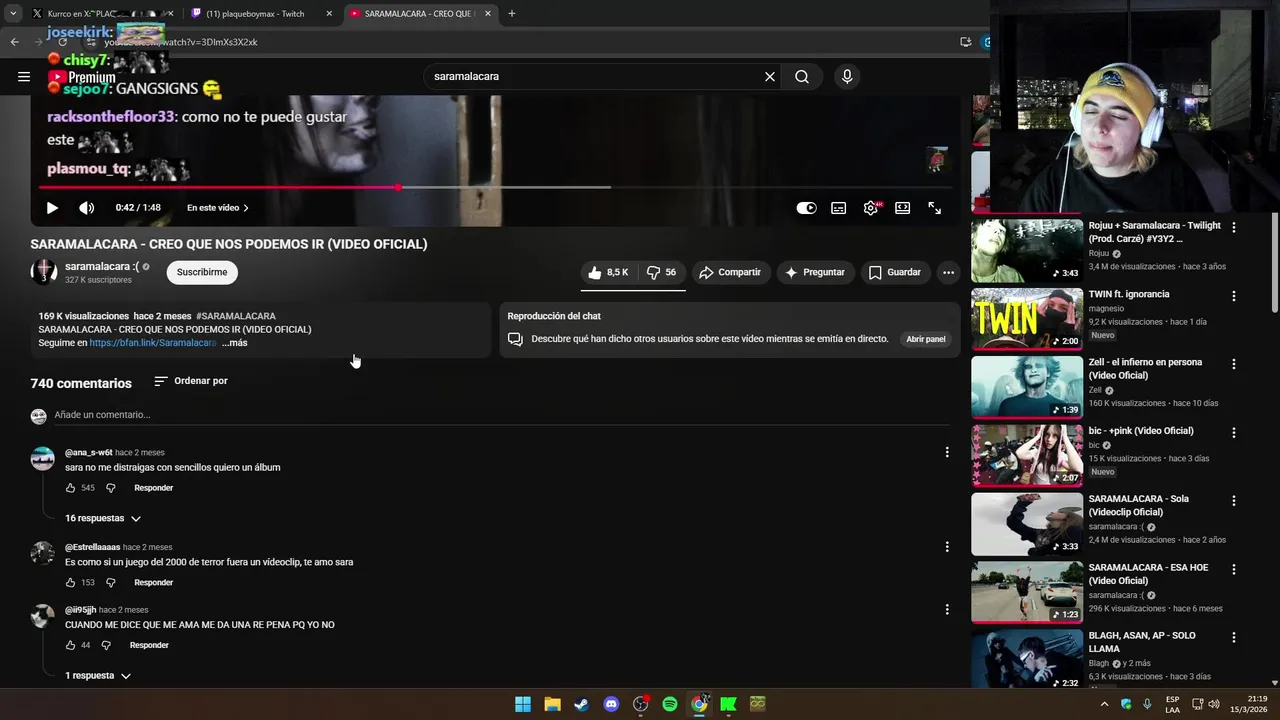Like the @ii95jjh comment
The width and height of the screenshot is (1280, 720).
70,645
